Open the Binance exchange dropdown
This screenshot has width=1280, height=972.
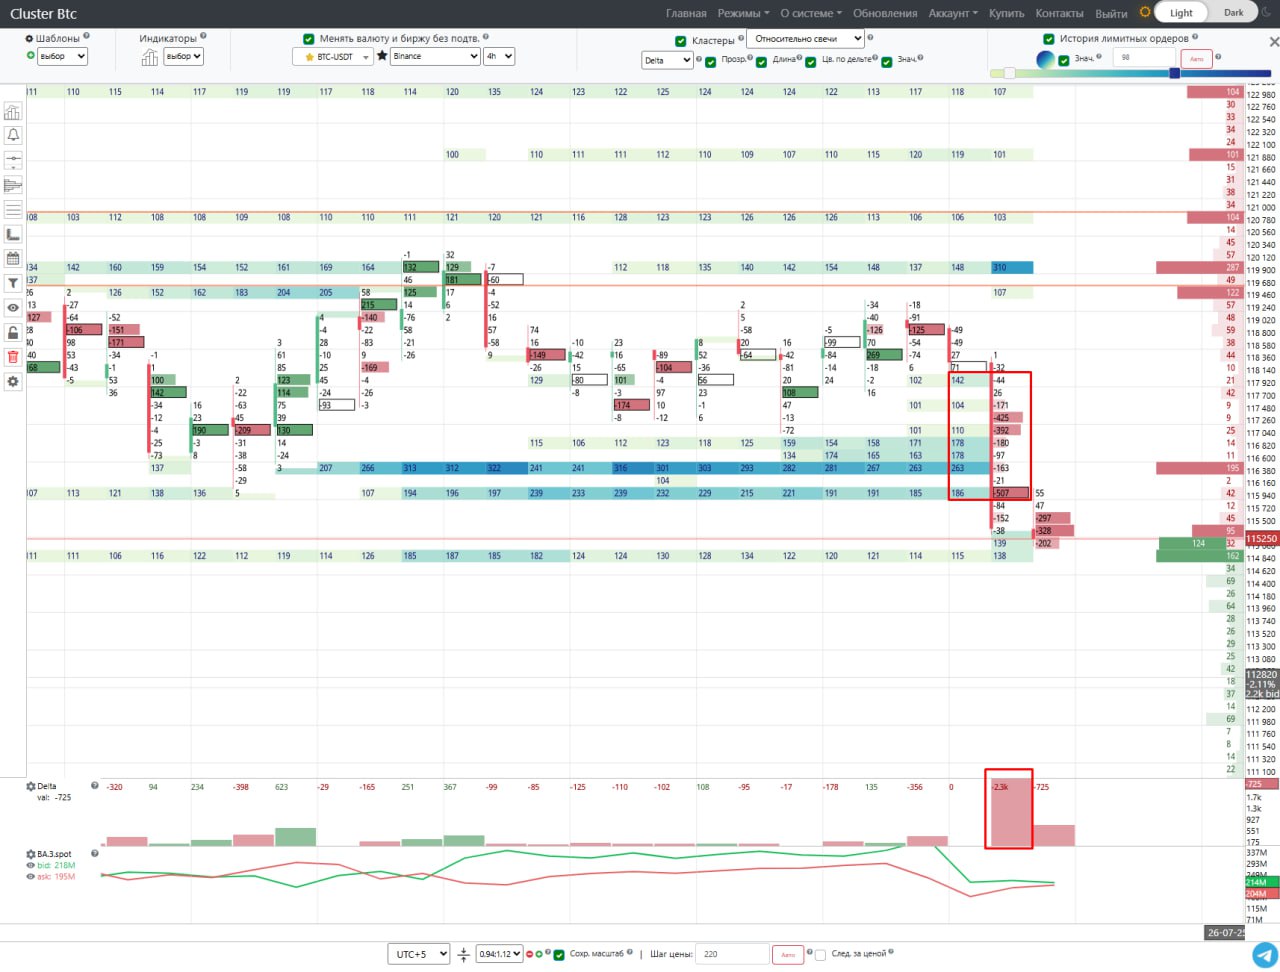435,57
